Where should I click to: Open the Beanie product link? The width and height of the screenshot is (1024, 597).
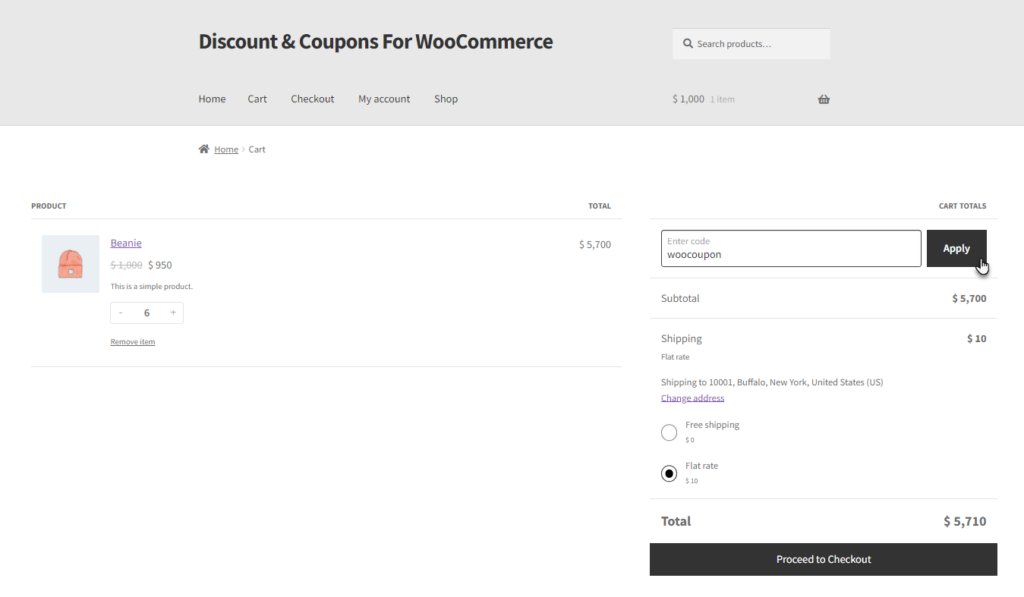click(x=126, y=243)
